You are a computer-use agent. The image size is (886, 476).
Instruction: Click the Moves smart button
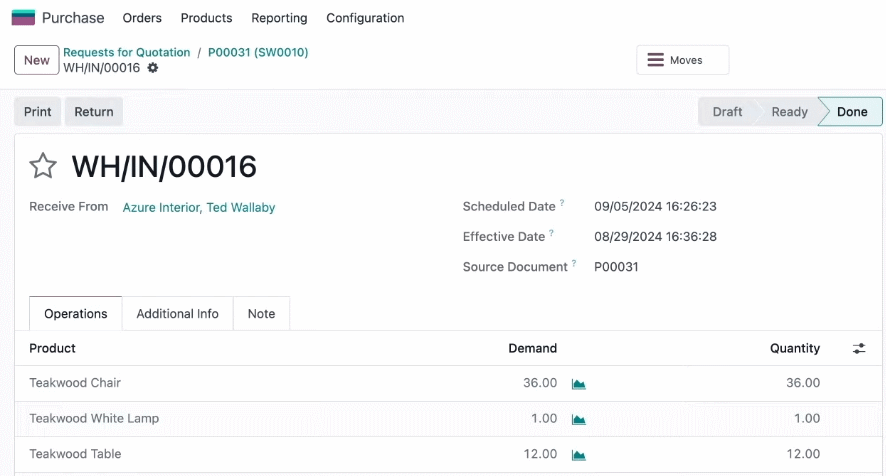point(683,60)
